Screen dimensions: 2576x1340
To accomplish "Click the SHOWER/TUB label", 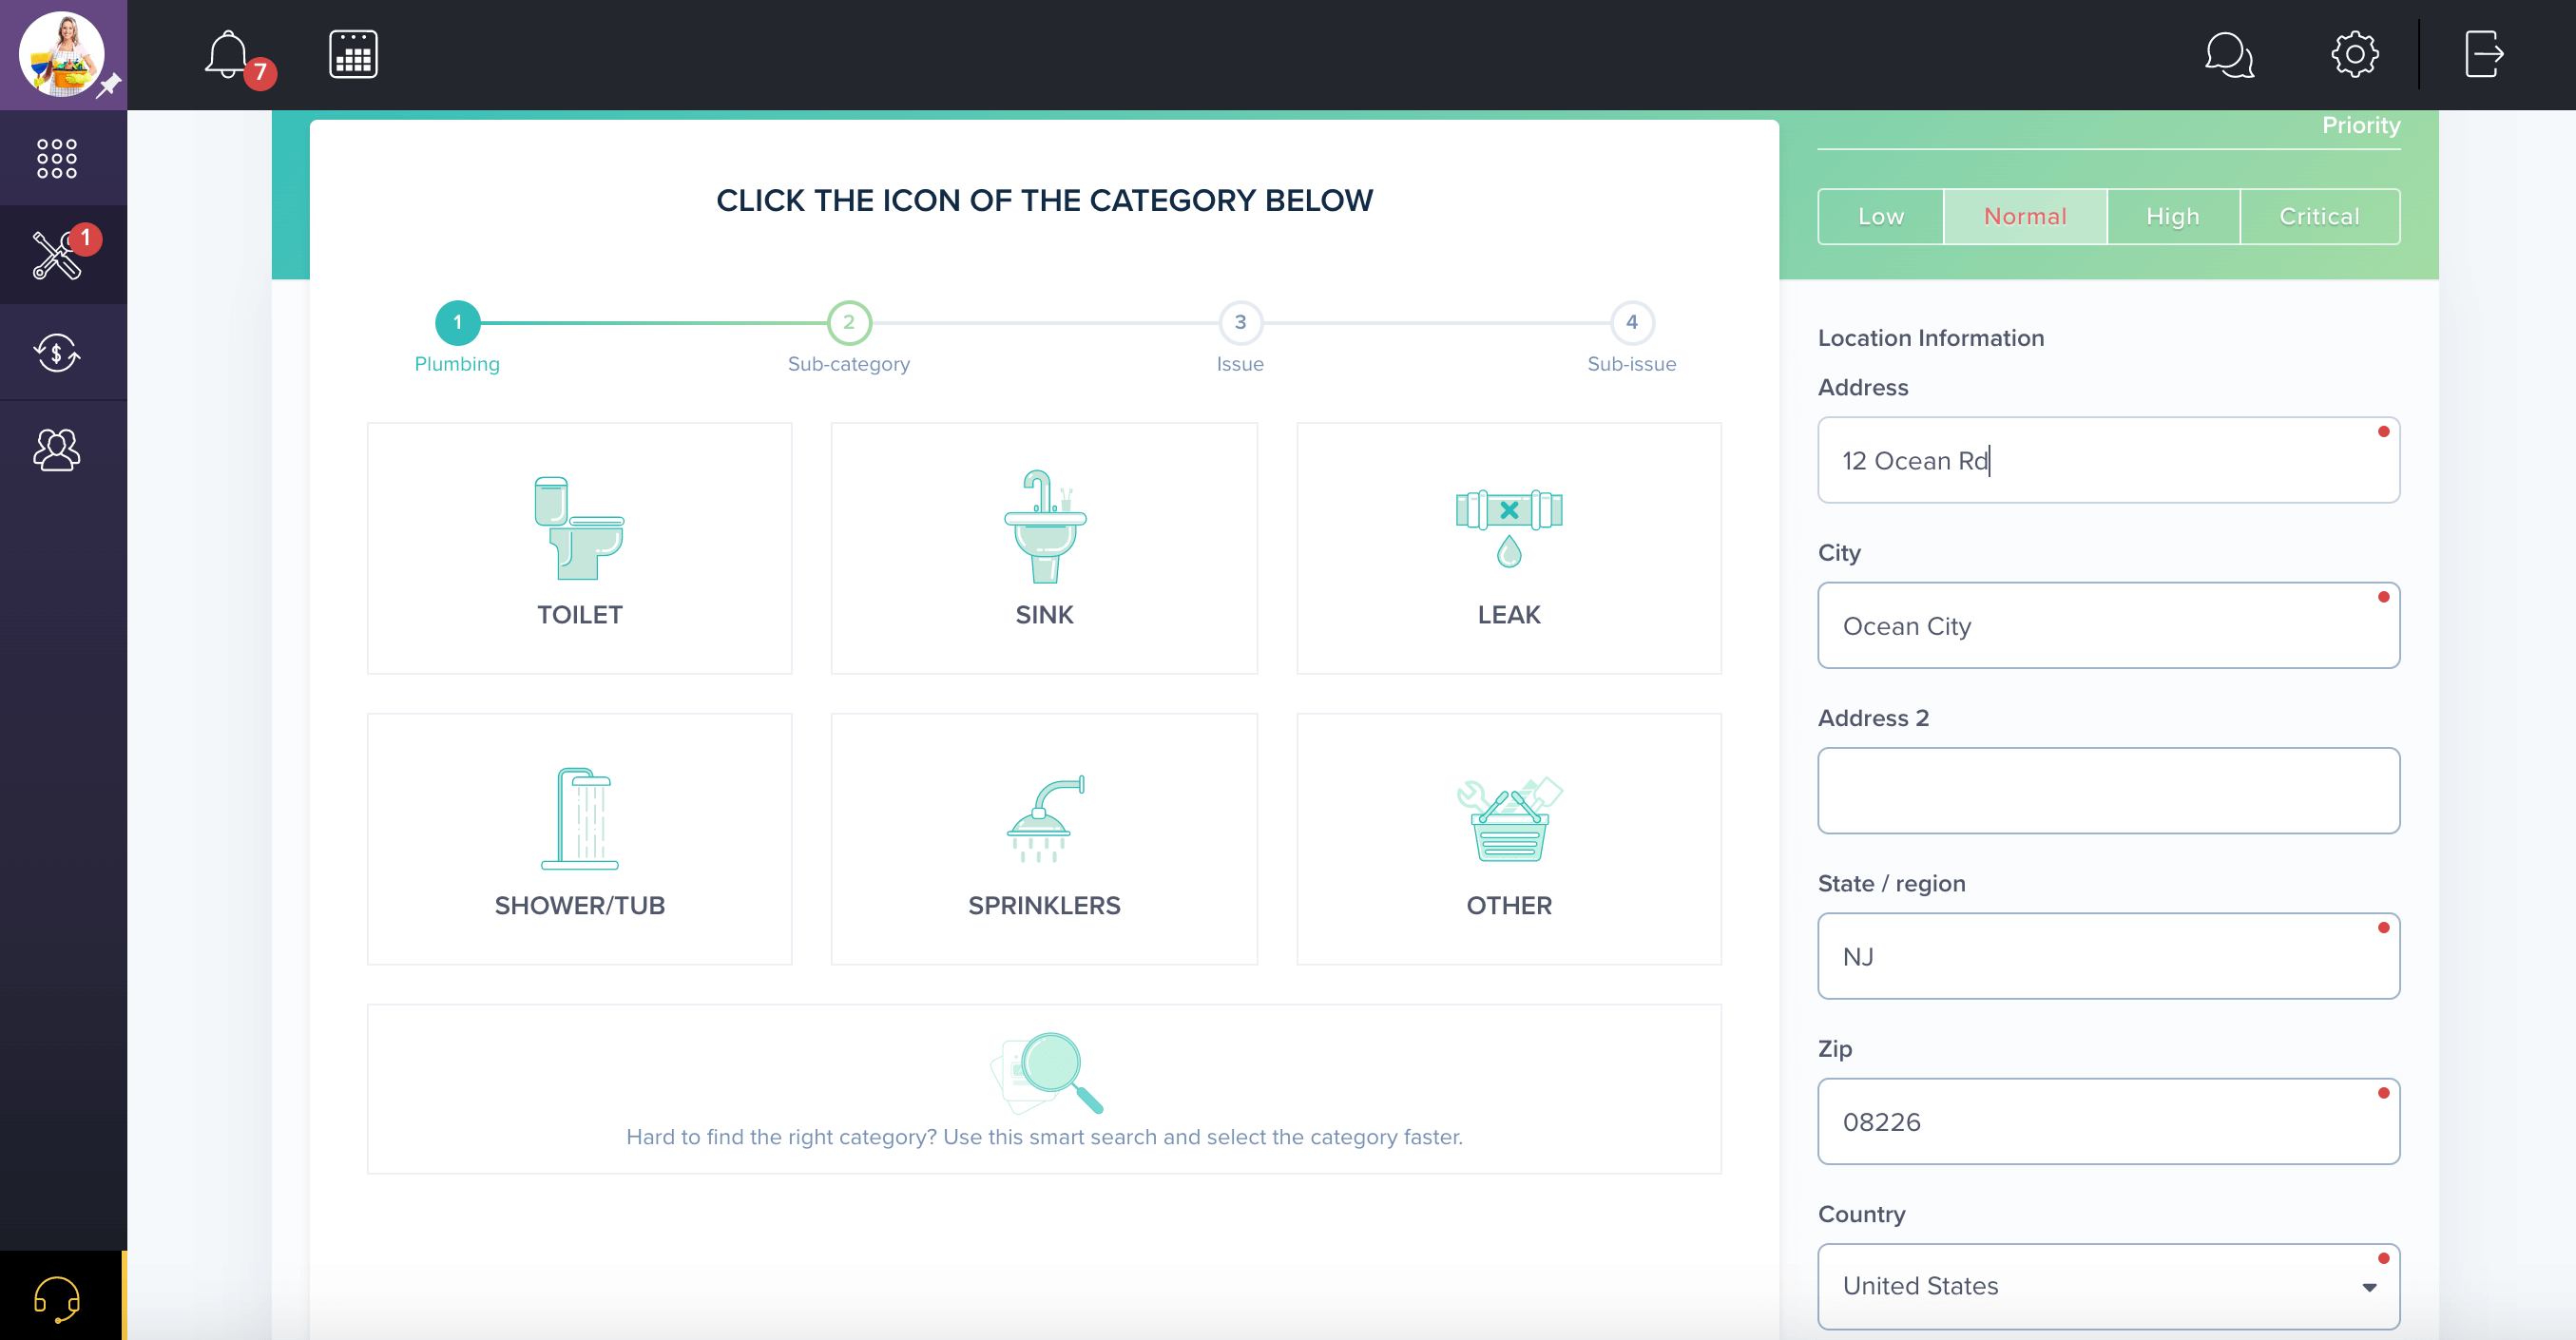I will pyautogui.click(x=580, y=906).
